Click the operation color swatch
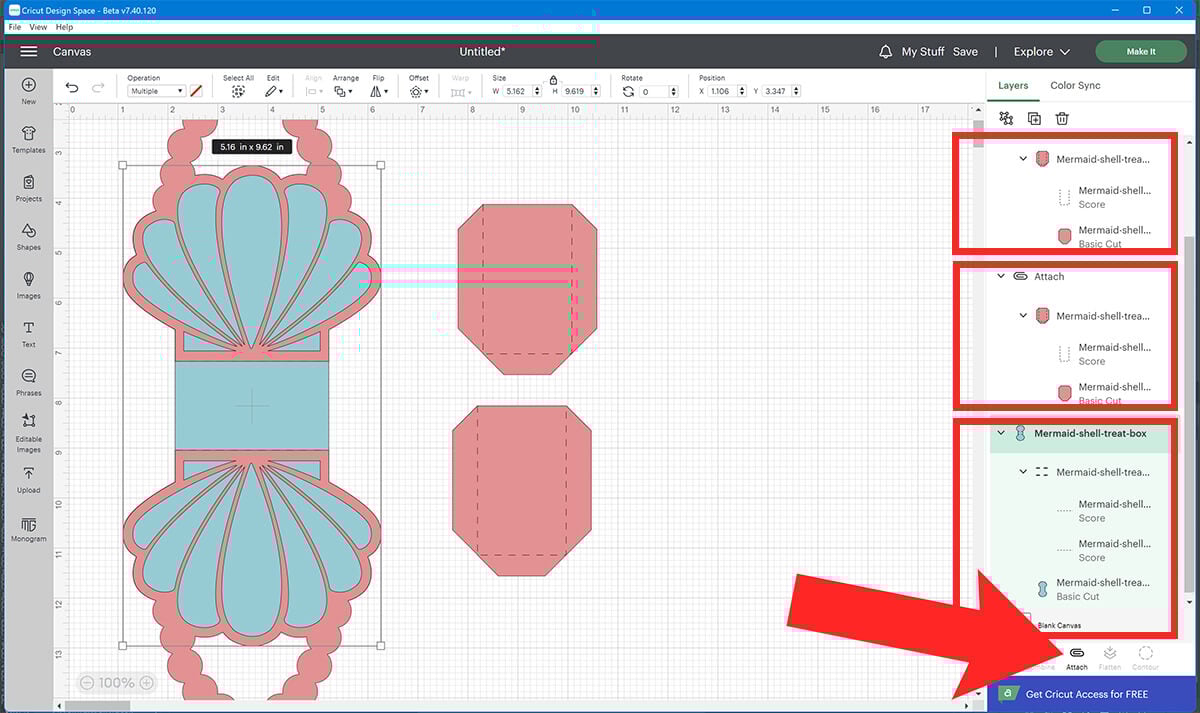The width and height of the screenshot is (1200, 713). tap(196, 91)
